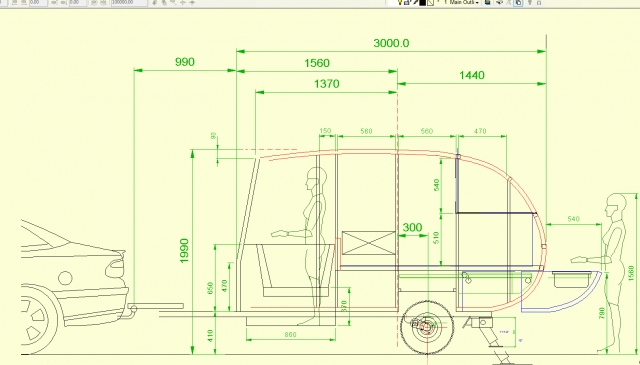Select the 1440 rear dimension label
This screenshot has width=640, height=365.
[472, 75]
